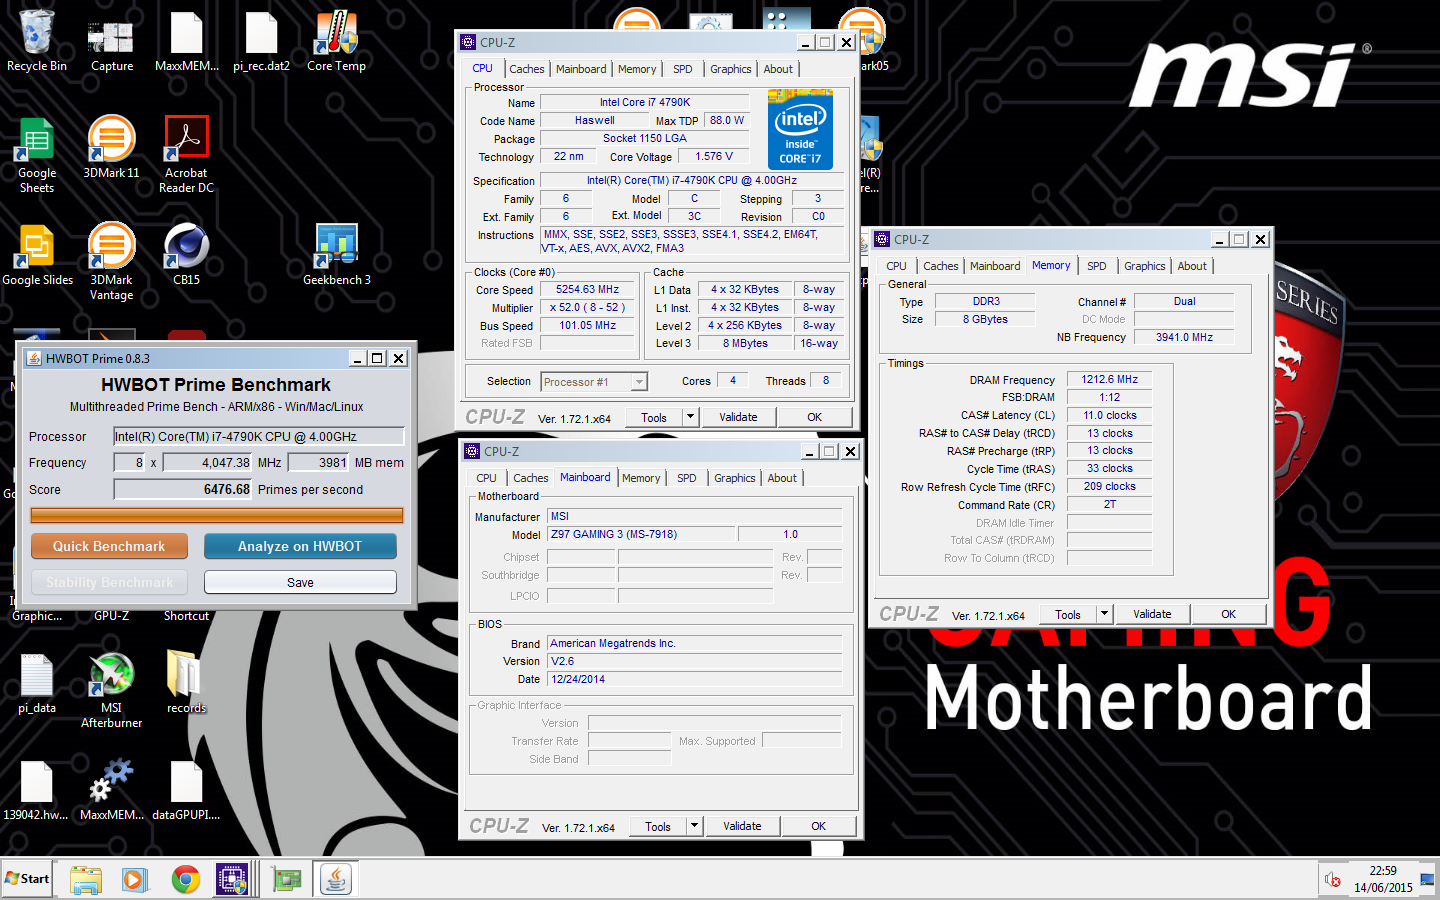Click the intel Core i7 logo in CPU-Z

point(800,130)
